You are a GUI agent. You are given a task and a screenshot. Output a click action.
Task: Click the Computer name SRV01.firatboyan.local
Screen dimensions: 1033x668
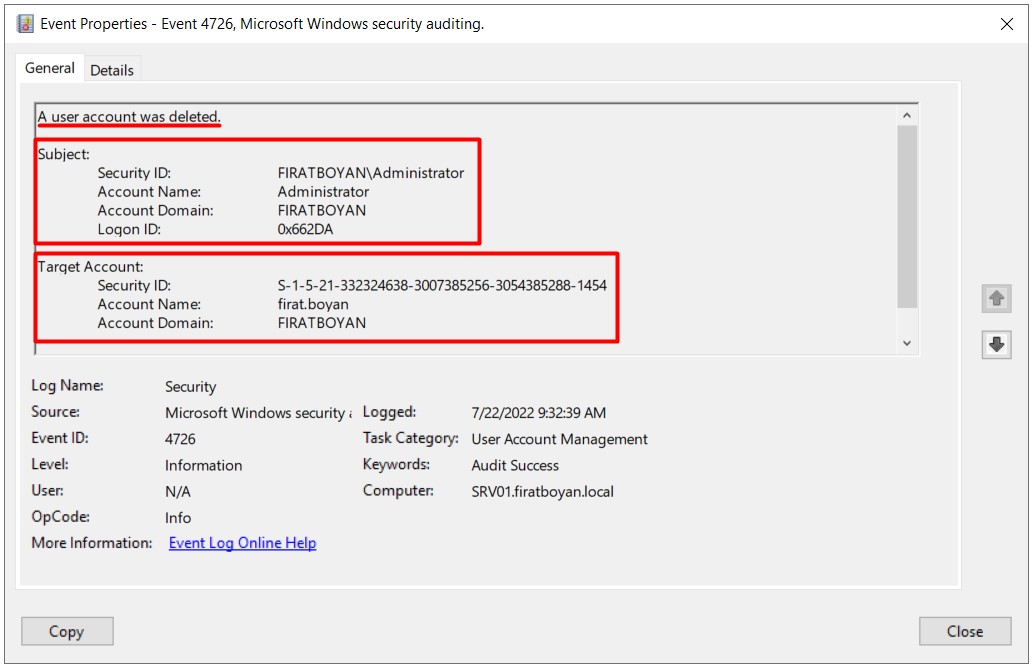point(542,491)
